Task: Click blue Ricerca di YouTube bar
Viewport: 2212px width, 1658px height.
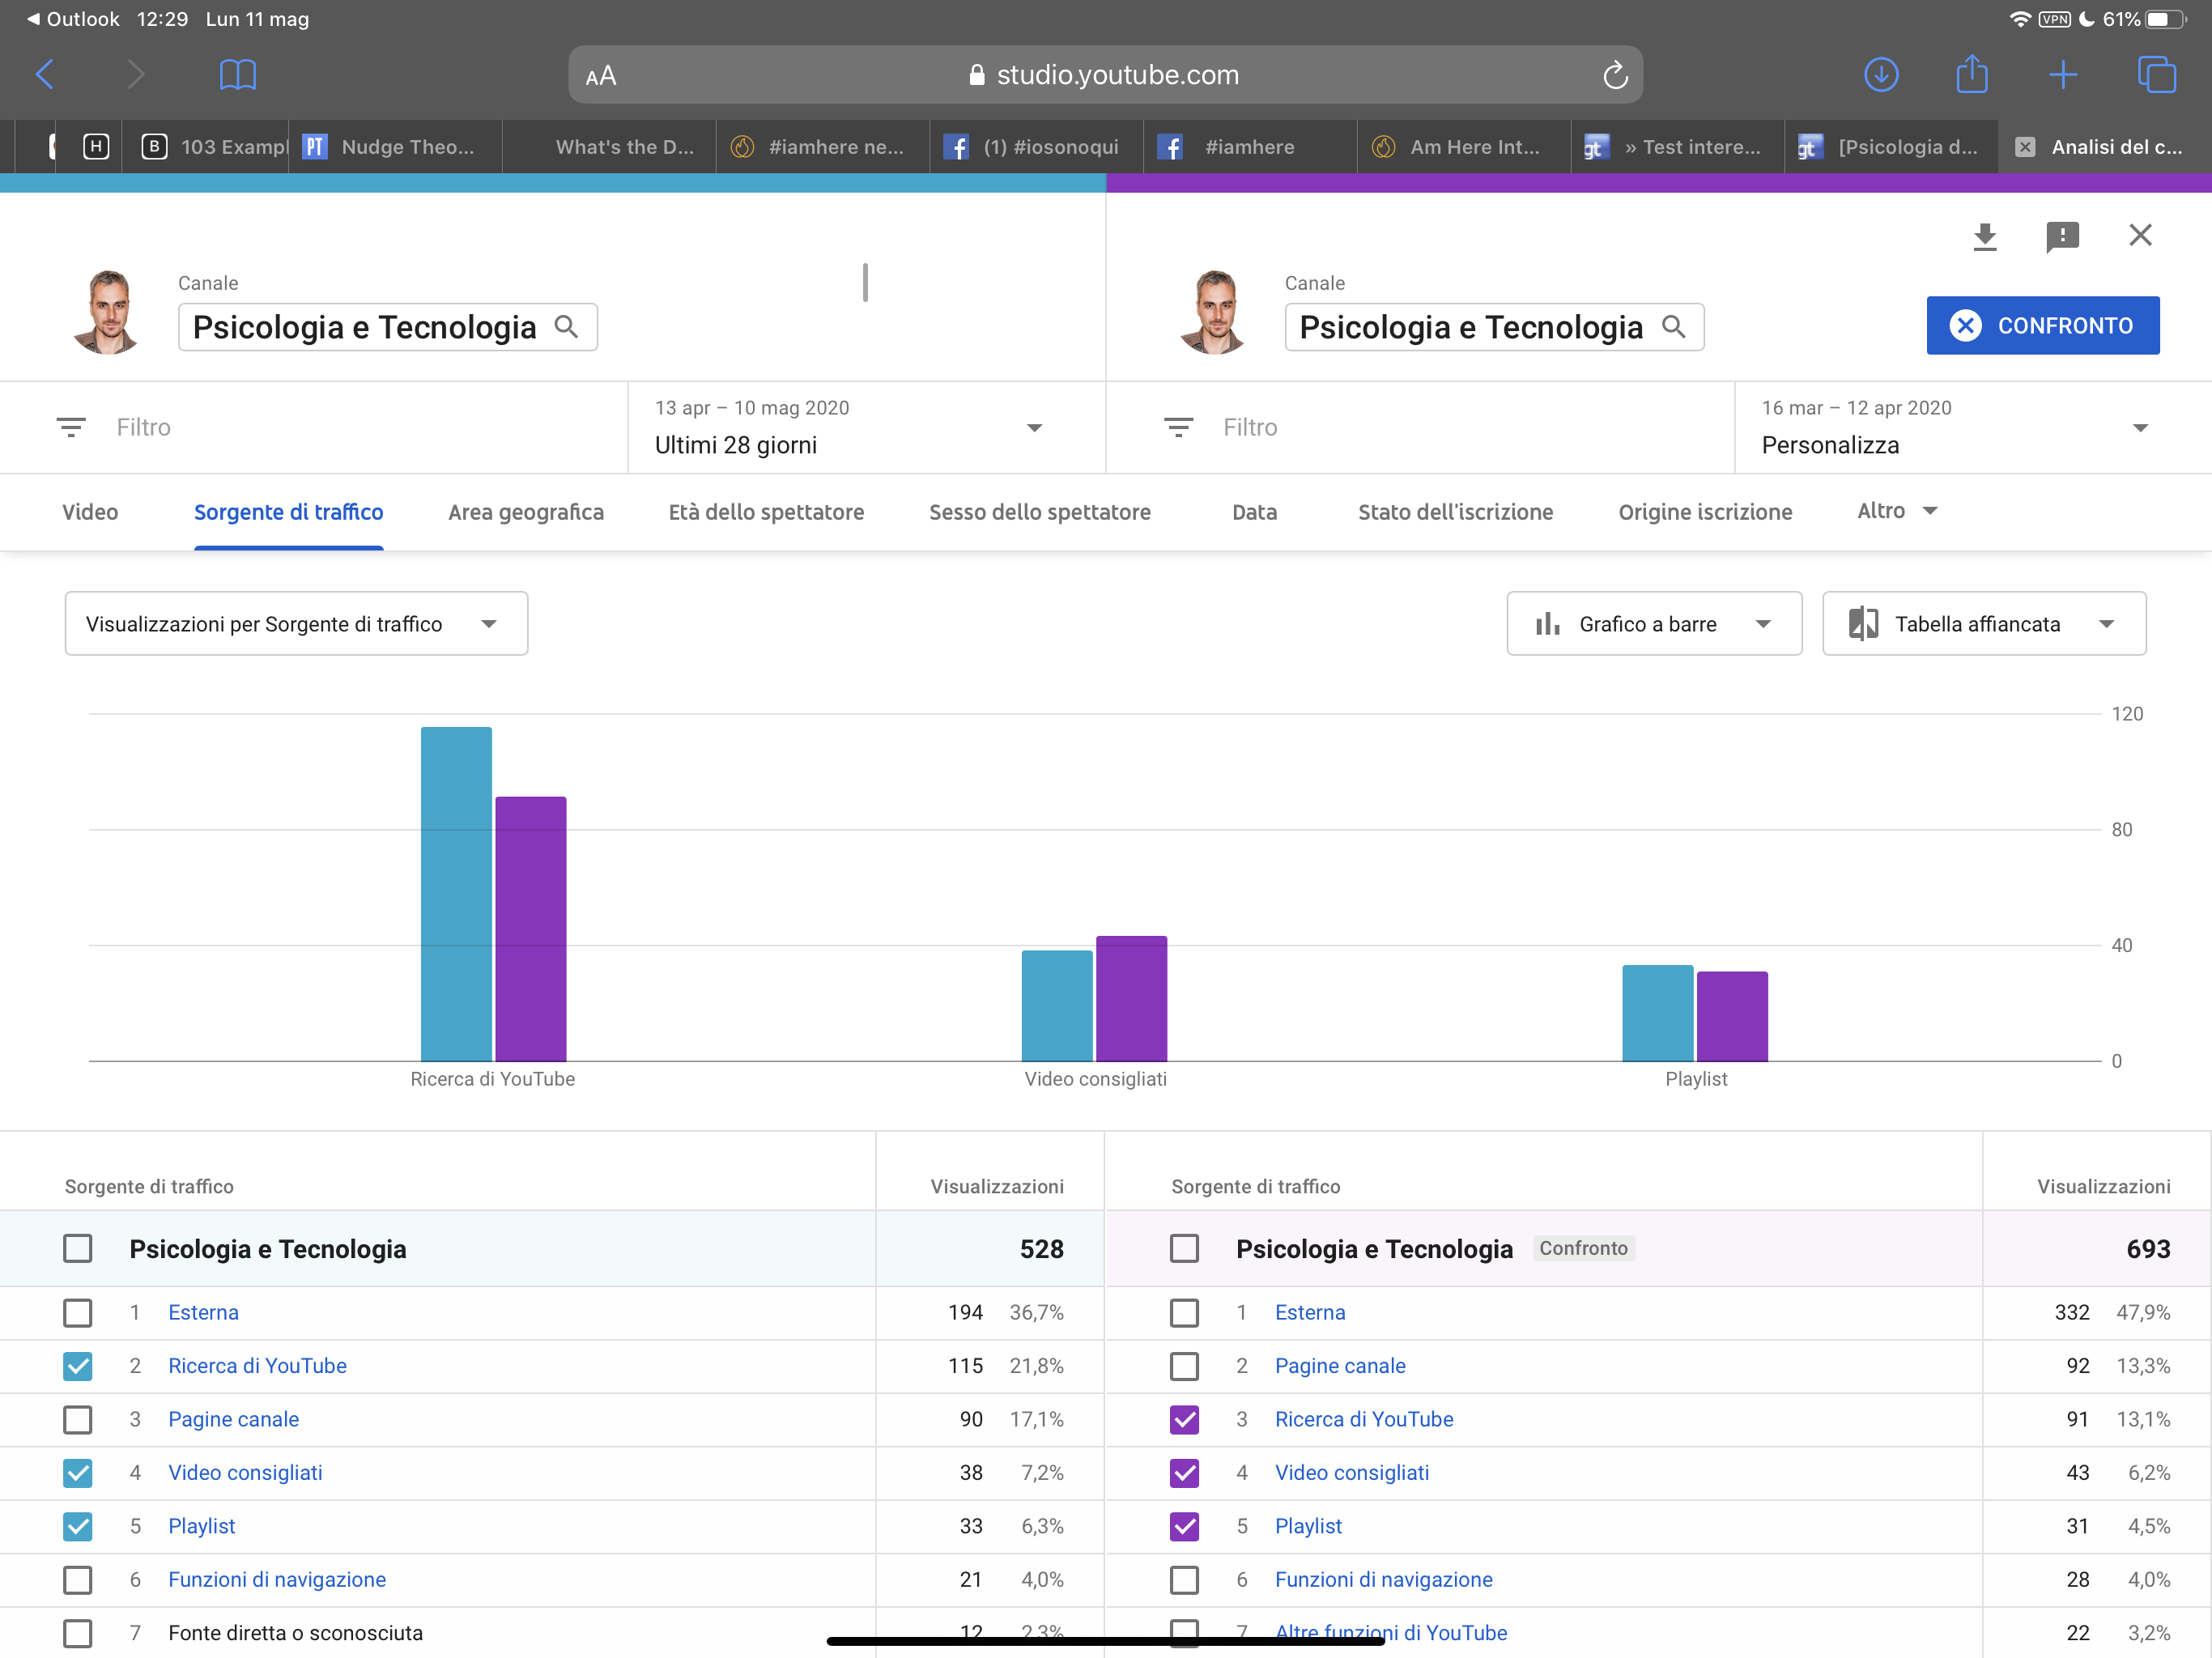Action: (456, 894)
